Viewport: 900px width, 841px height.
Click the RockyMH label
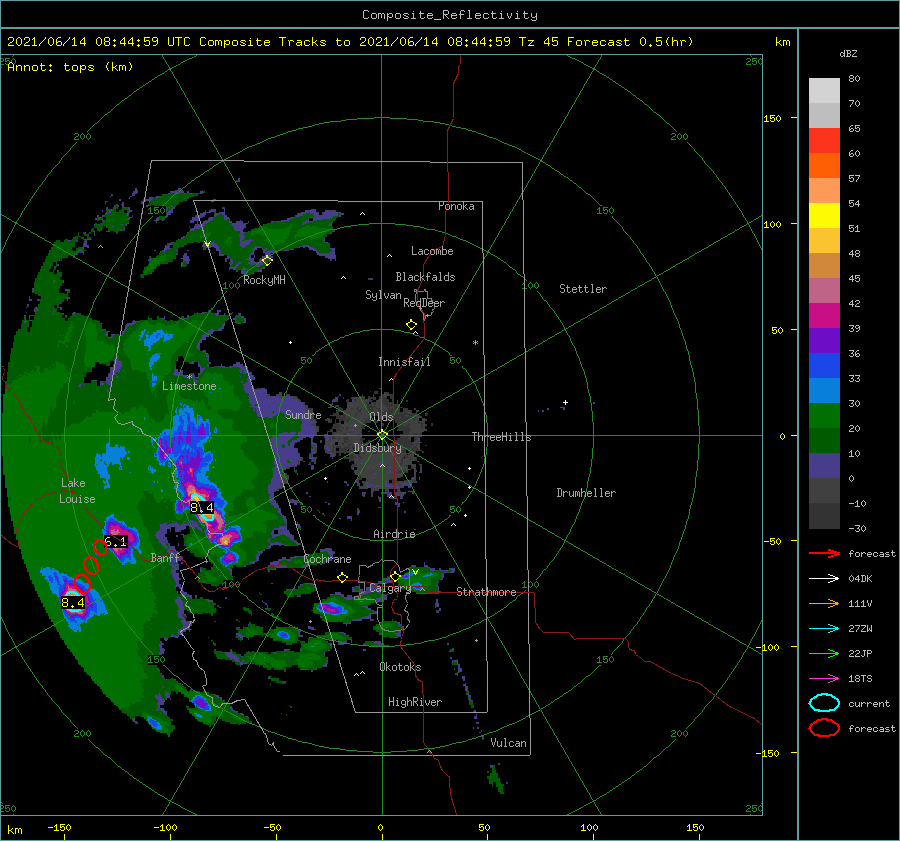[x=264, y=280]
